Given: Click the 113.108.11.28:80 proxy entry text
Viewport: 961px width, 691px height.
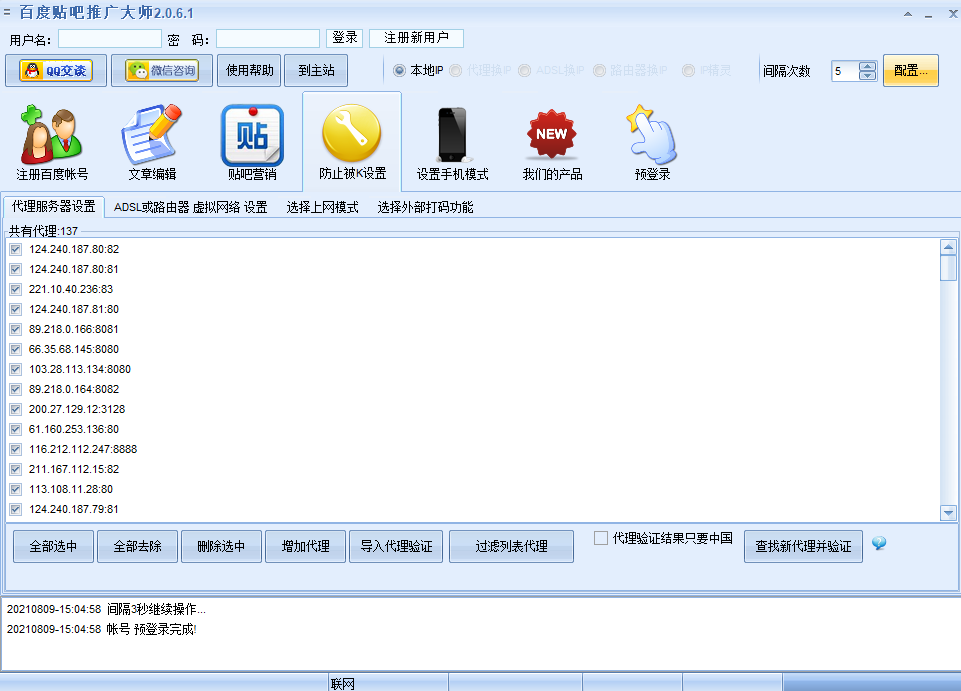Looking at the screenshot, I should (x=70, y=489).
